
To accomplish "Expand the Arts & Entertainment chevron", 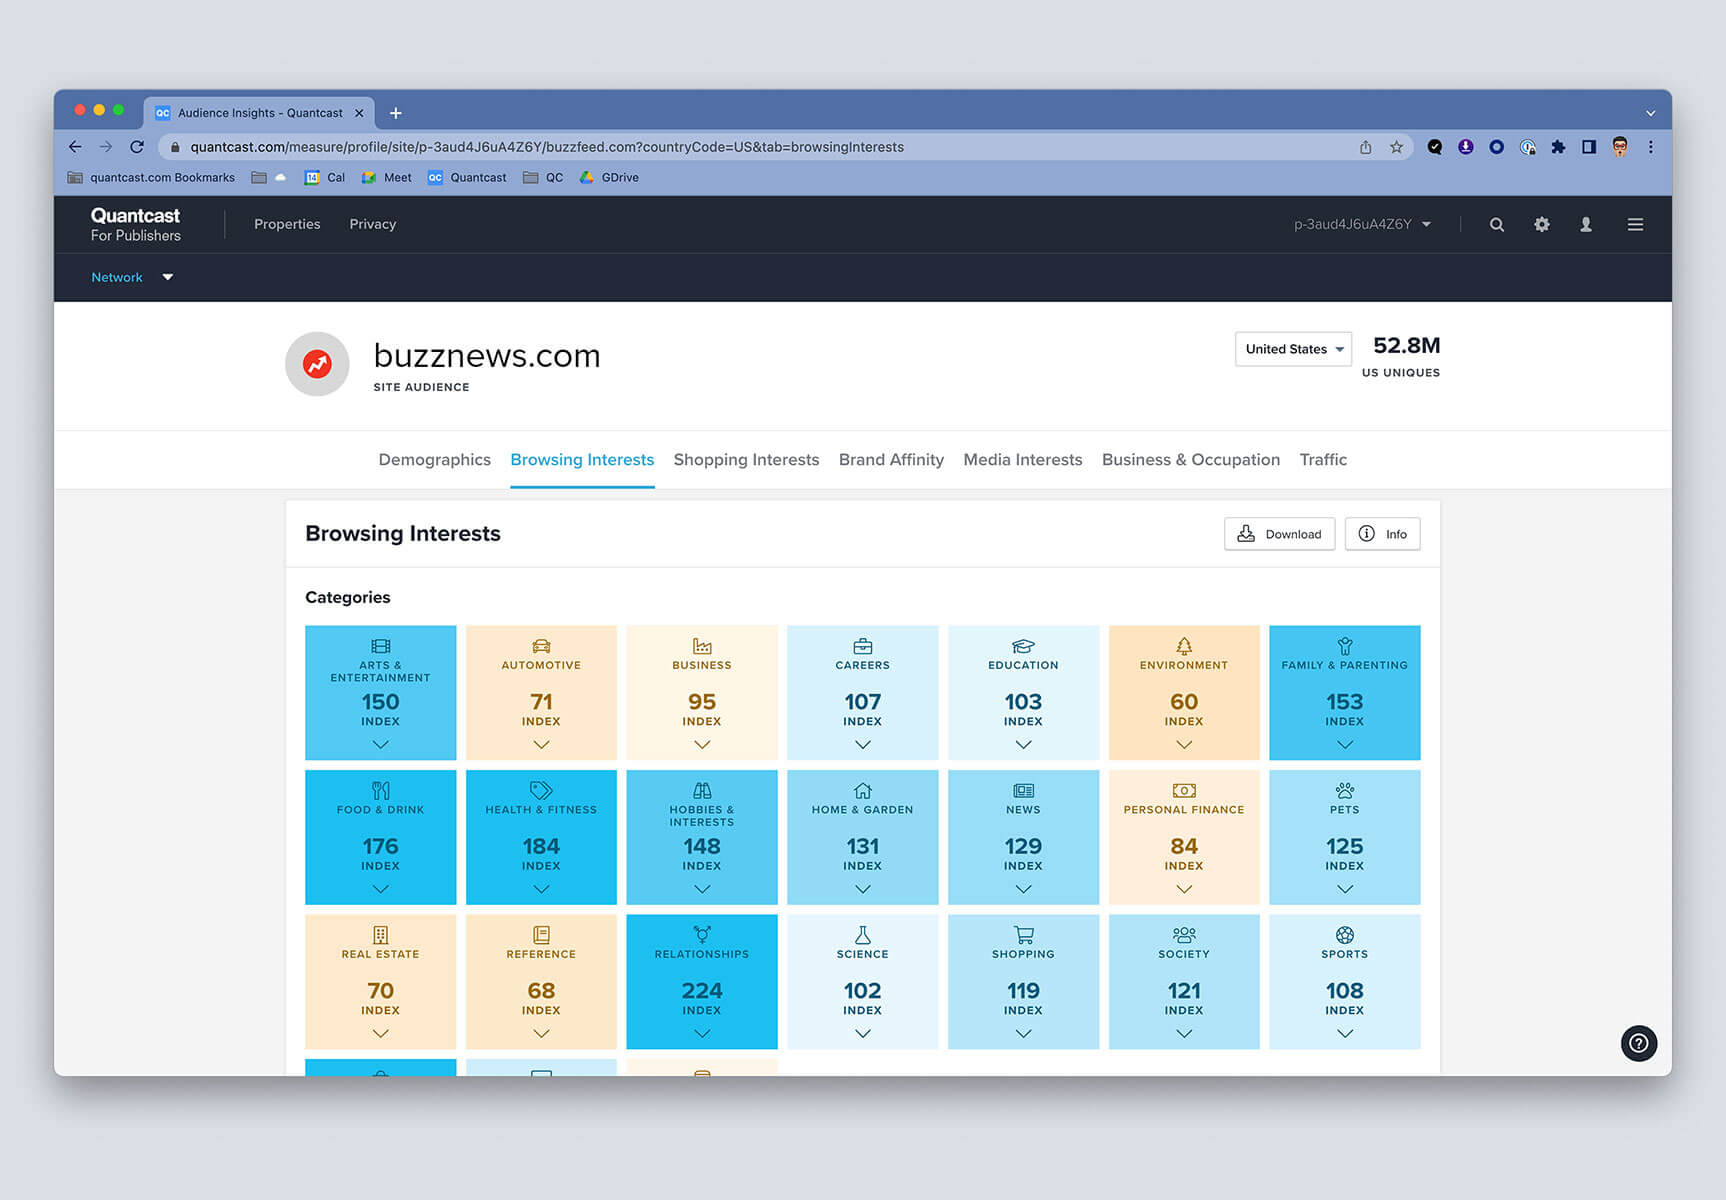I will coord(380,744).
